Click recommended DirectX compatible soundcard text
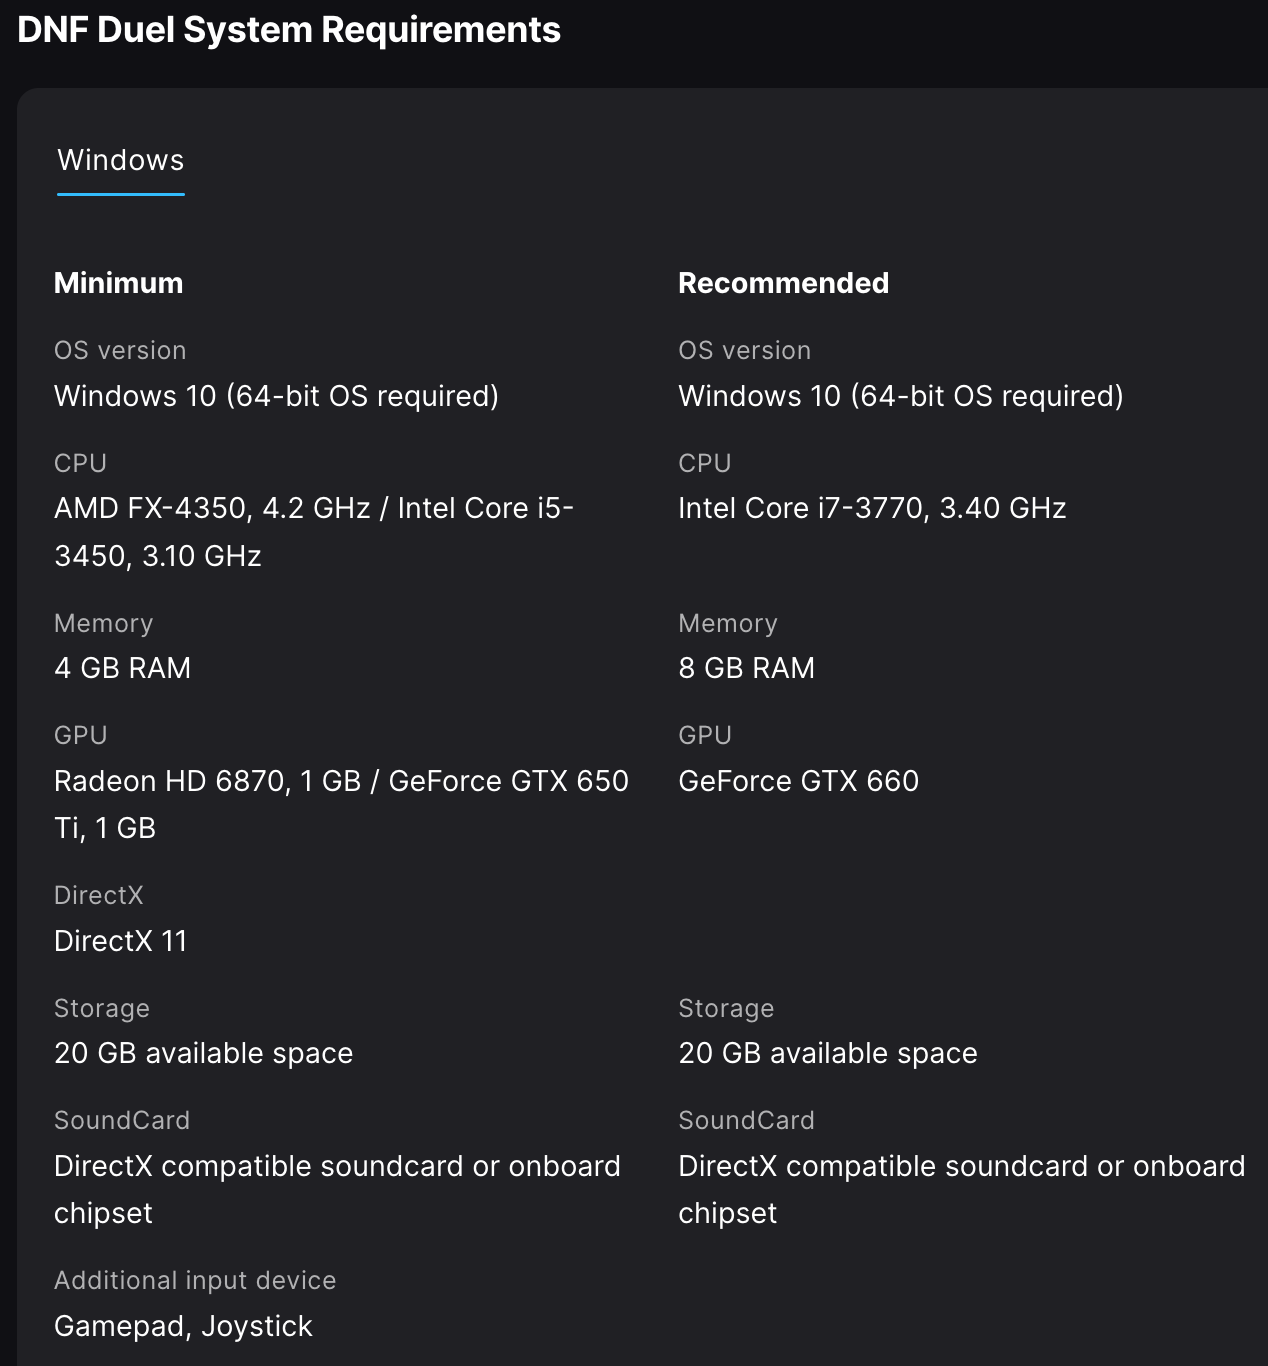Viewport: 1268px width, 1366px height. pos(961,1189)
